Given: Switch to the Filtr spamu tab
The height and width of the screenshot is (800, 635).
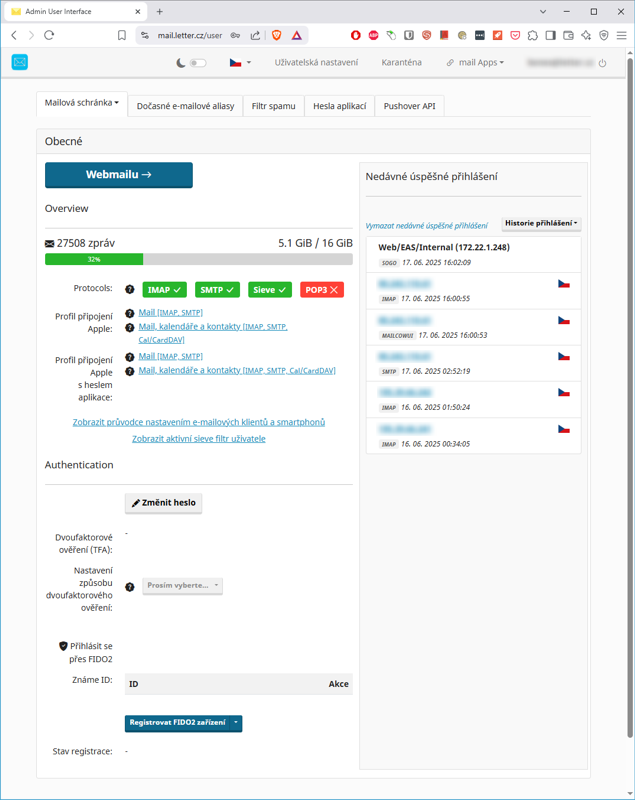Looking at the screenshot, I should (x=273, y=106).
